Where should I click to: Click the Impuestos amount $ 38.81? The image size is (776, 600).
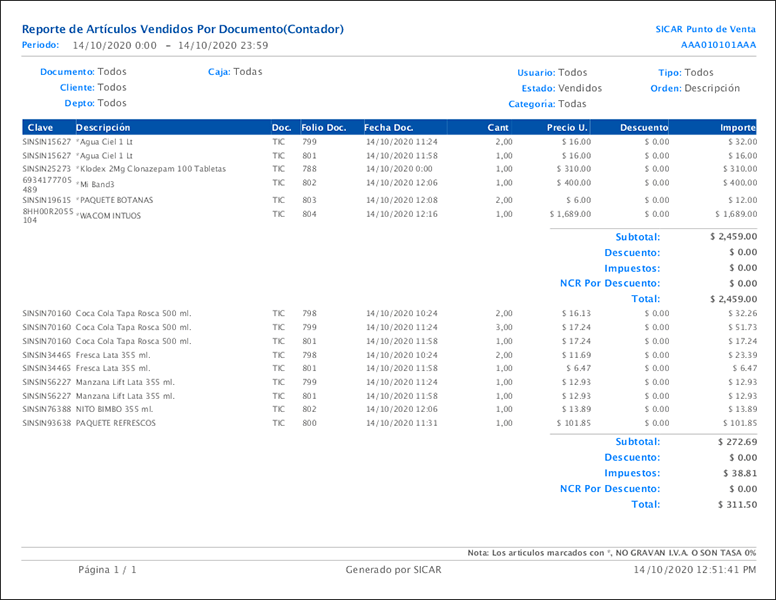point(737,473)
